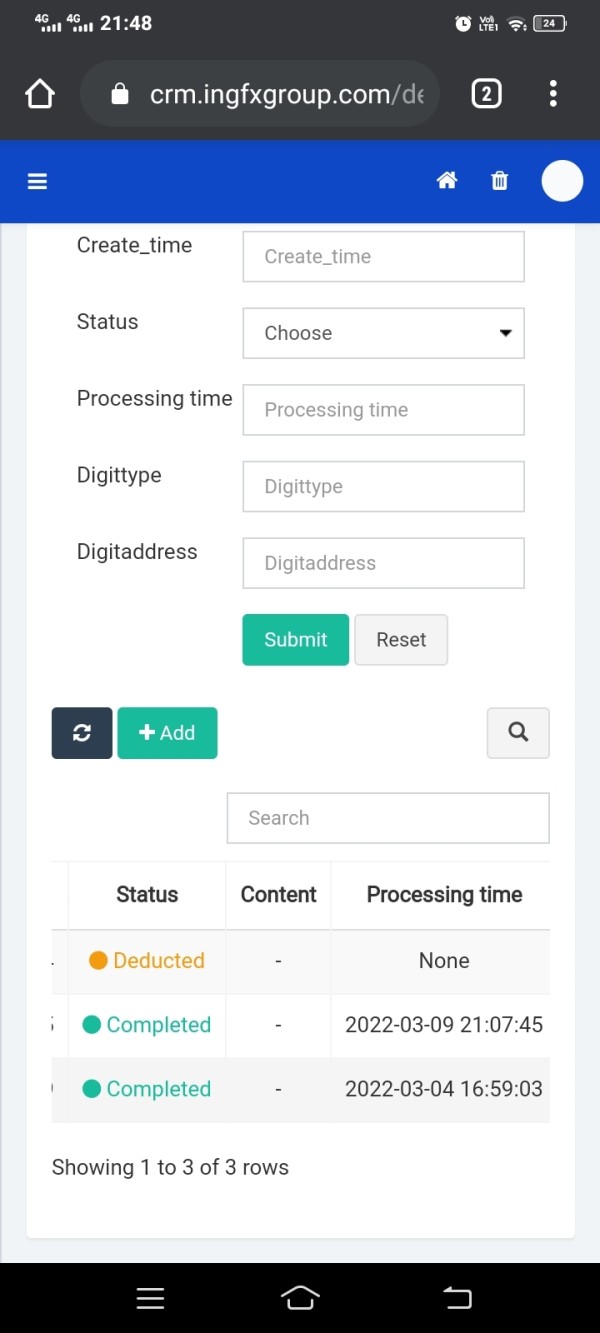Open browser three-dot overflow menu
Screen dimensions: 600x1333
(x=553, y=94)
